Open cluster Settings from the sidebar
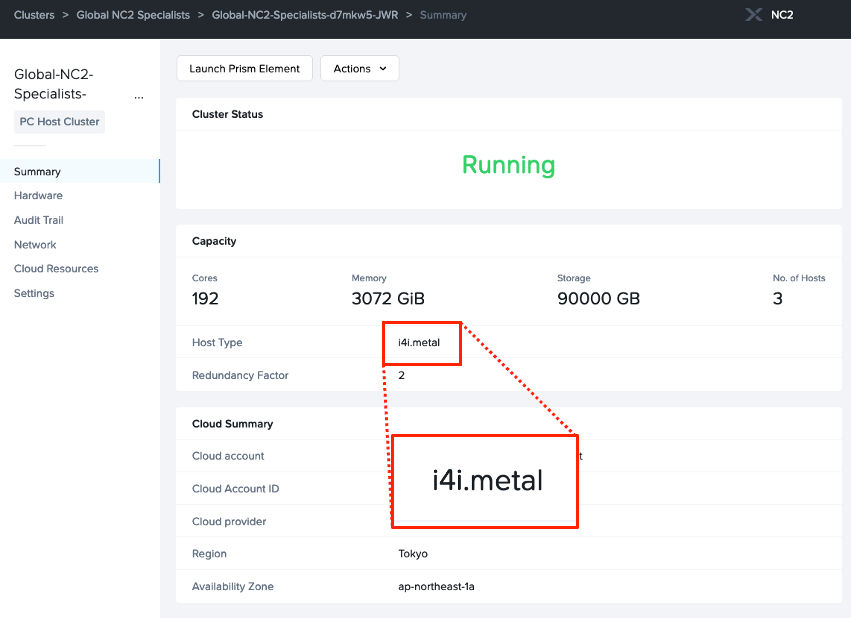This screenshot has height=618, width=851. (x=34, y=293)
